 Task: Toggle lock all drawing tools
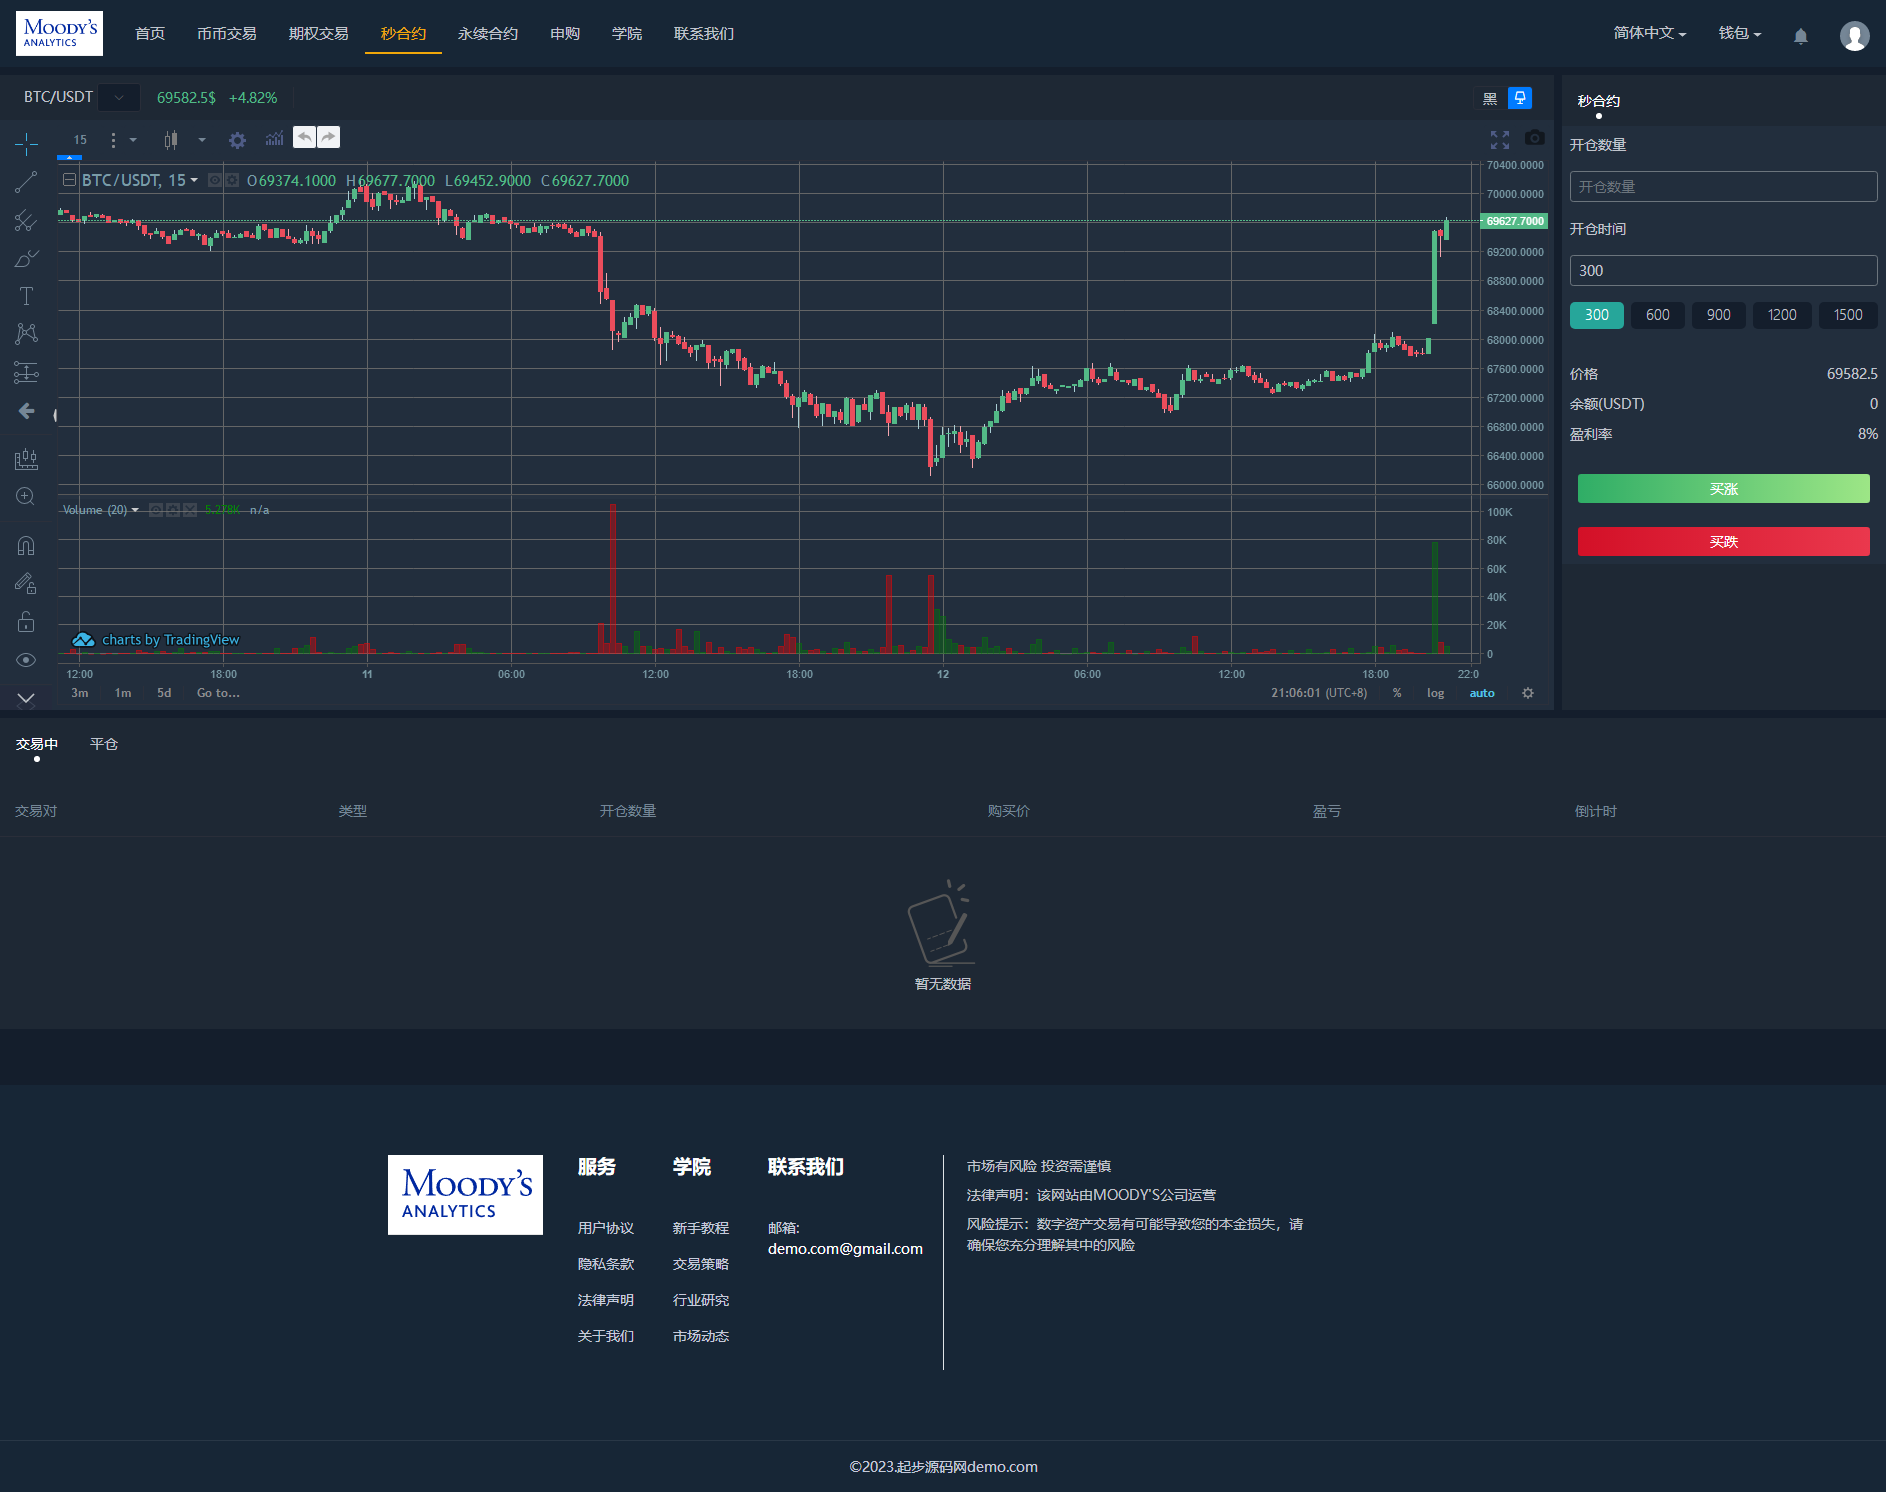pos(26,622)
